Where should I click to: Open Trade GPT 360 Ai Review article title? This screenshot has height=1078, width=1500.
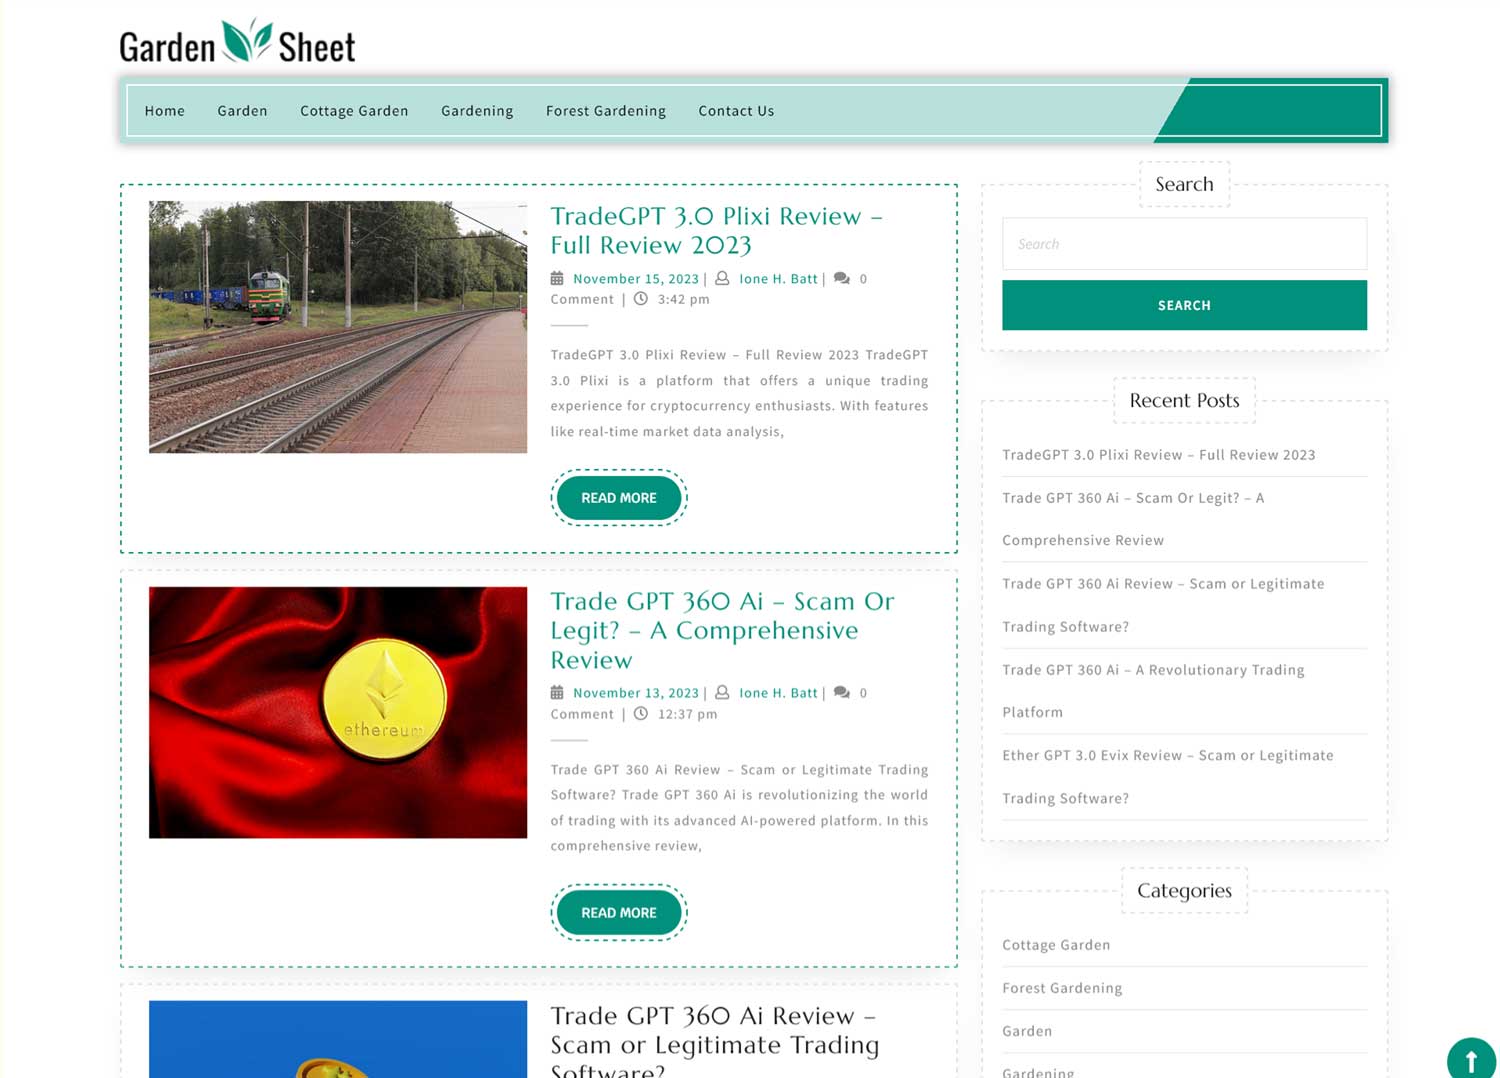pyautogui.click(x=715, y=1041)
